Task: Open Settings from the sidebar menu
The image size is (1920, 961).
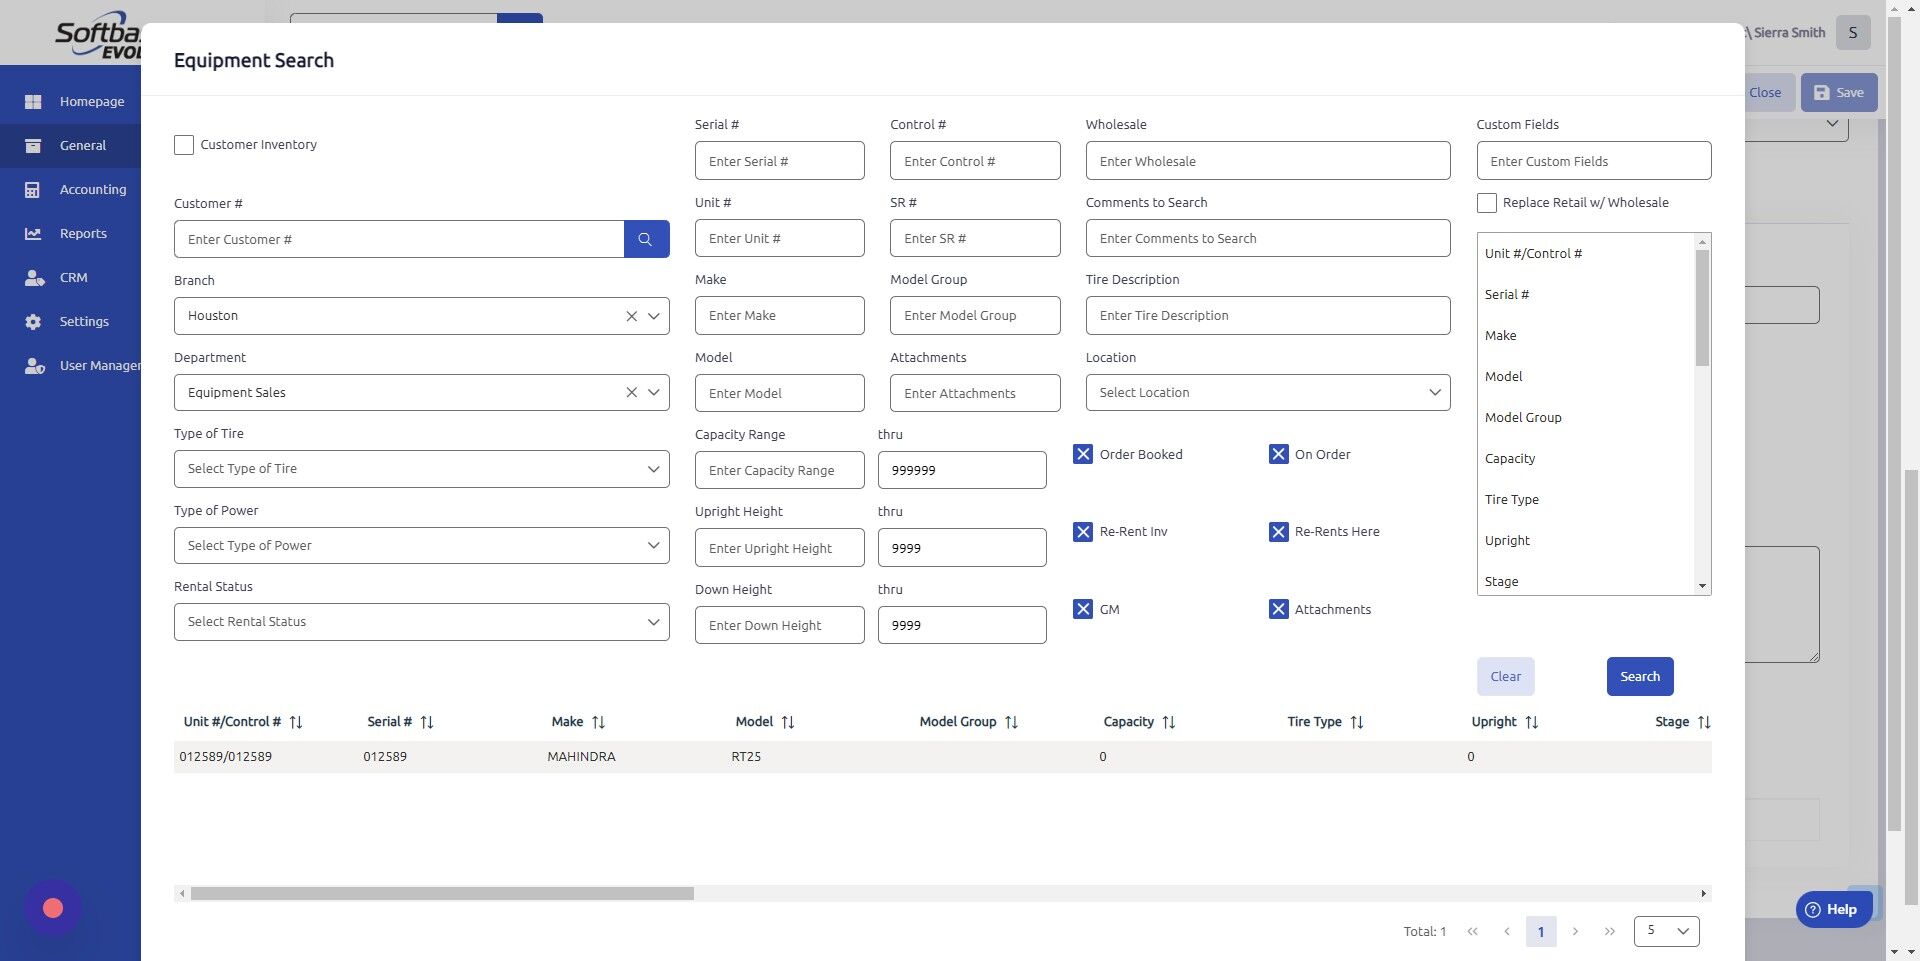Action: [84, 321]
